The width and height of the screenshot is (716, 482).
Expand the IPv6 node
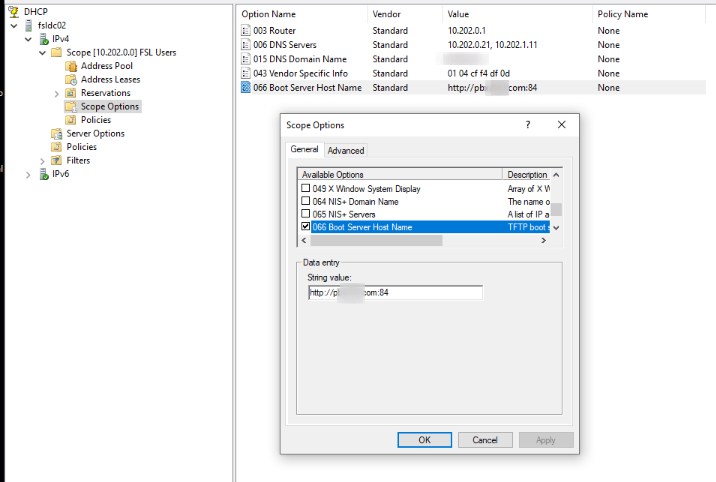pos(28,175)
